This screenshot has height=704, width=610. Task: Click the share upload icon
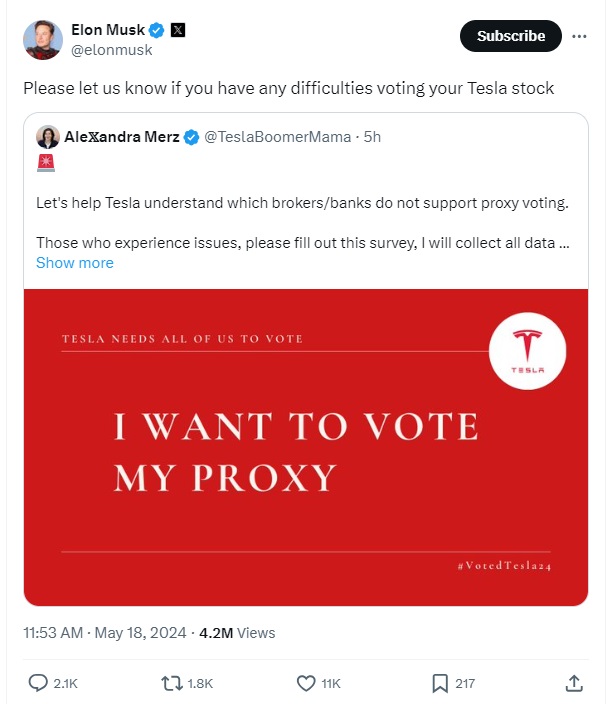tap(574, 683)
